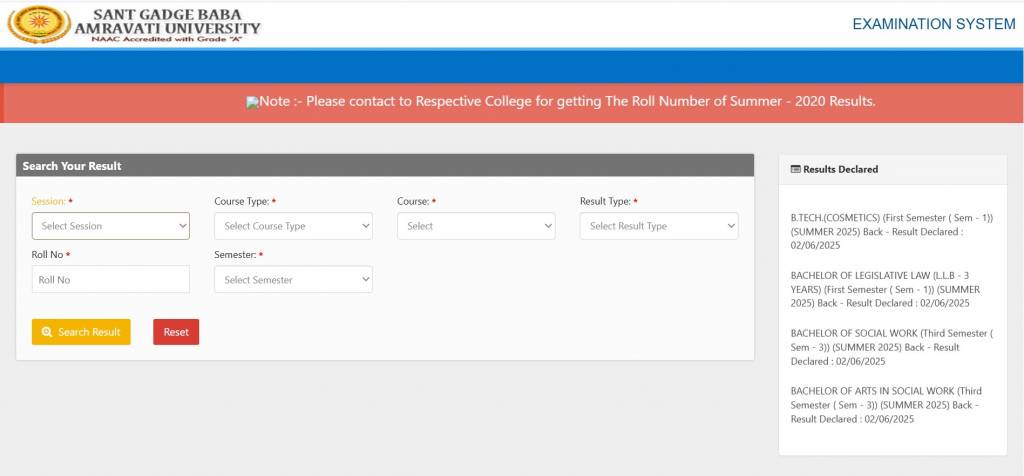Open the Select Session dropdown
The width and height of the screenshot is (1024, 476).
tap(110, 226)
